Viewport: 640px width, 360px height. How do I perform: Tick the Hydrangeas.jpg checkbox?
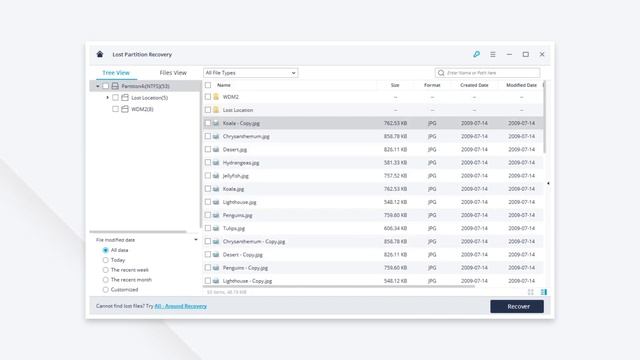pos(208,162)
